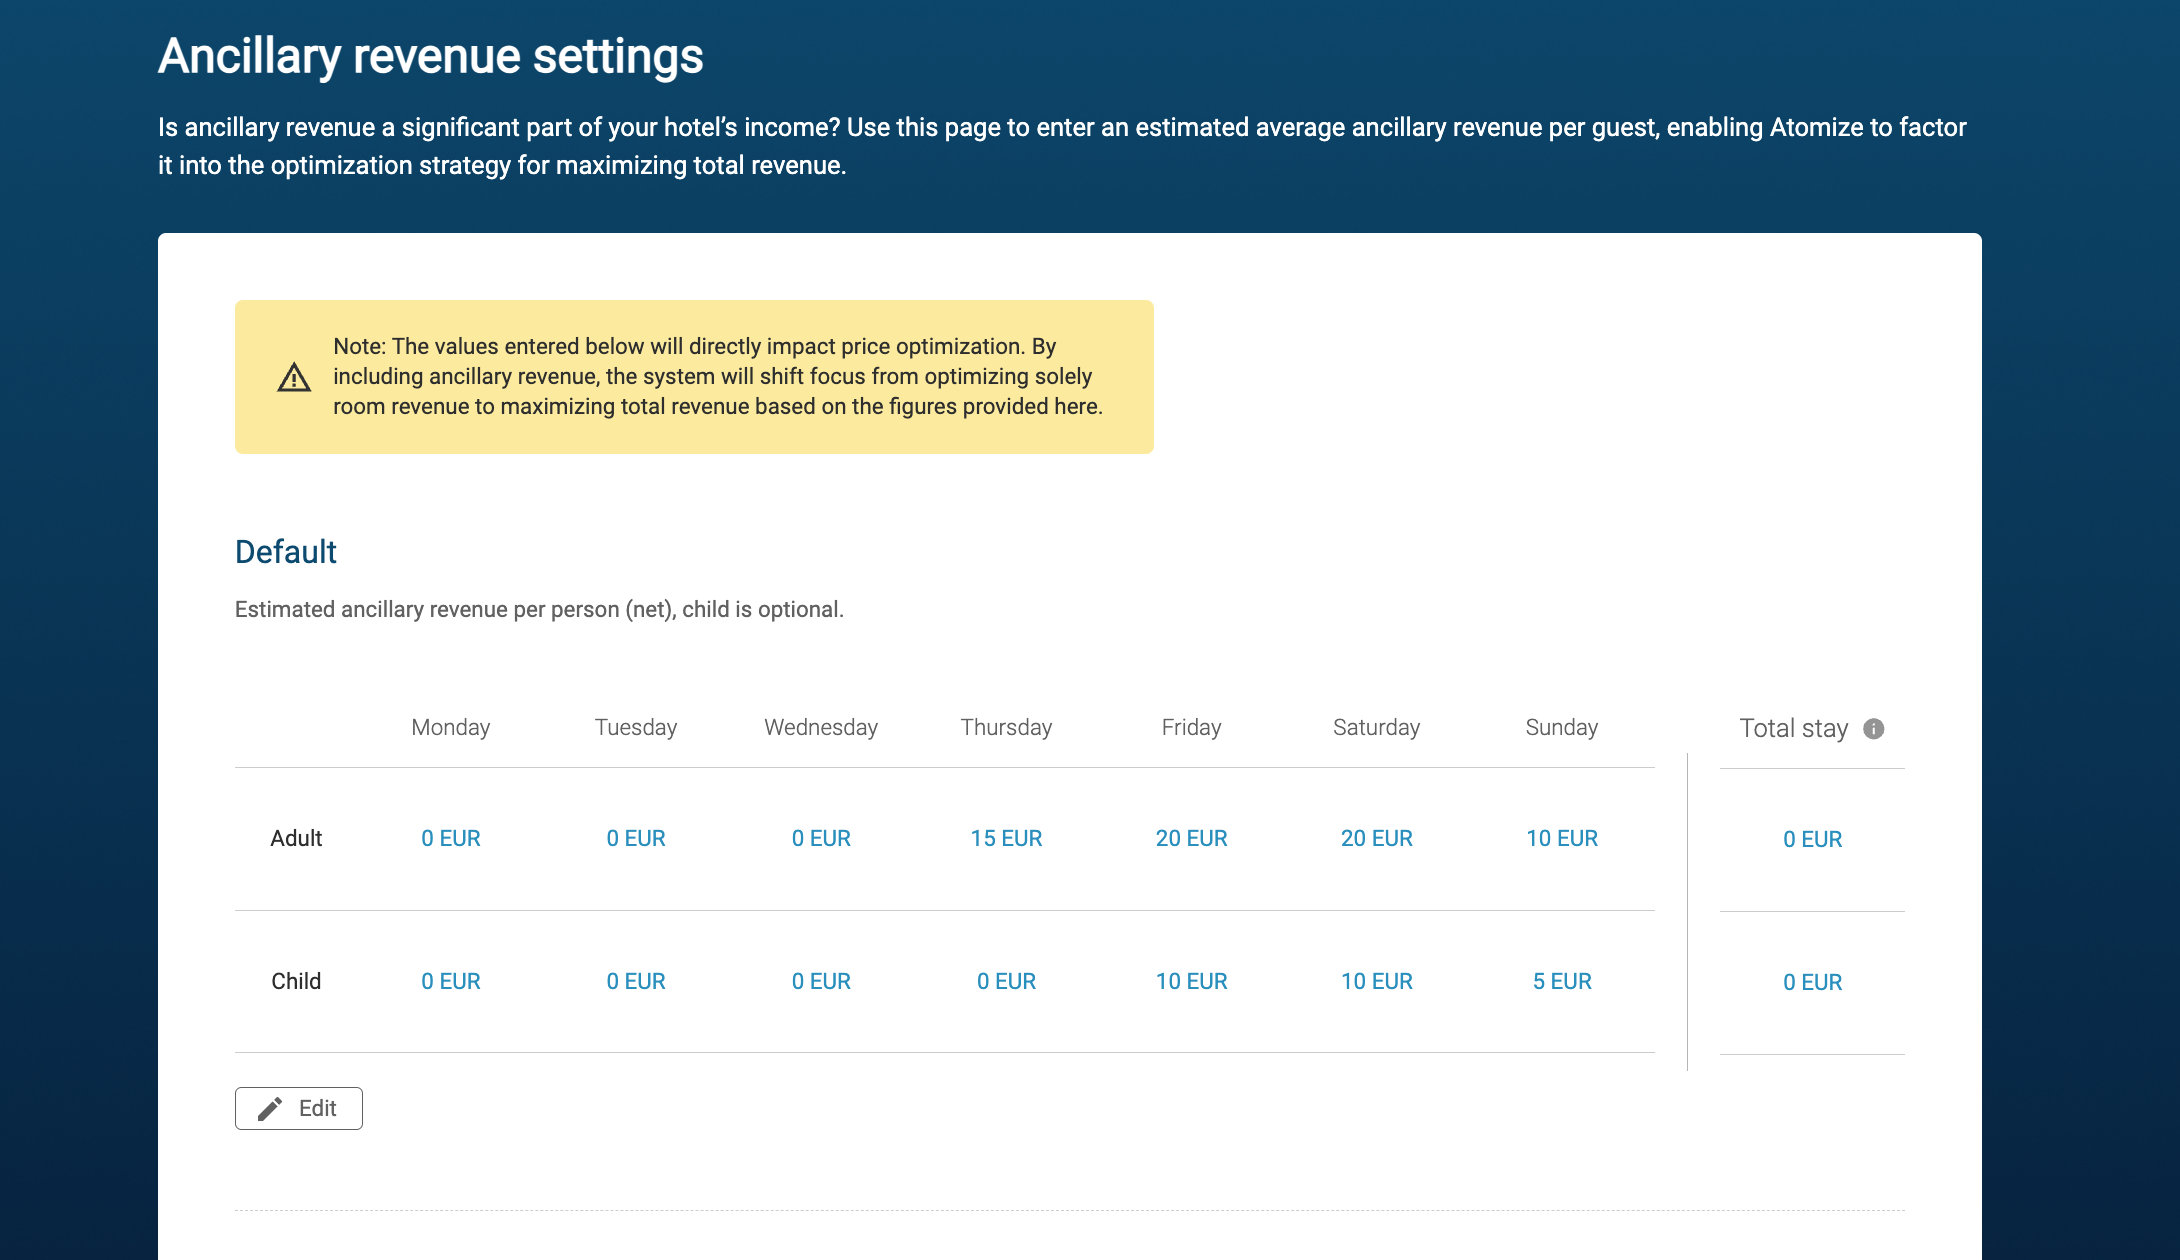Click Child Friday 10 EUR value
The image size is (2180, 1260).
(x=1191, y=981)
